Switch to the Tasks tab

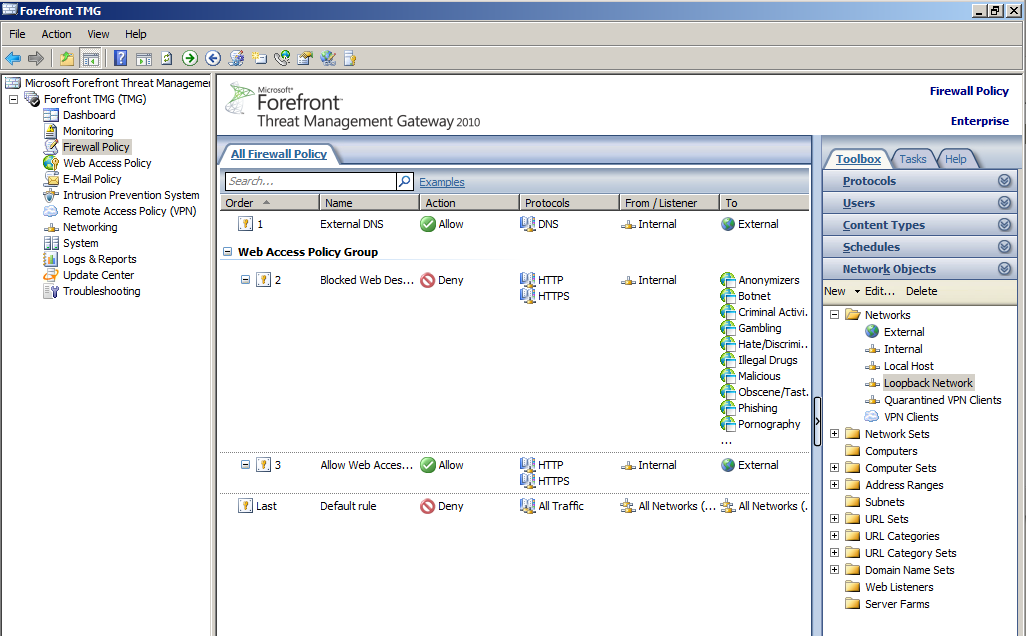pos(912,159)
